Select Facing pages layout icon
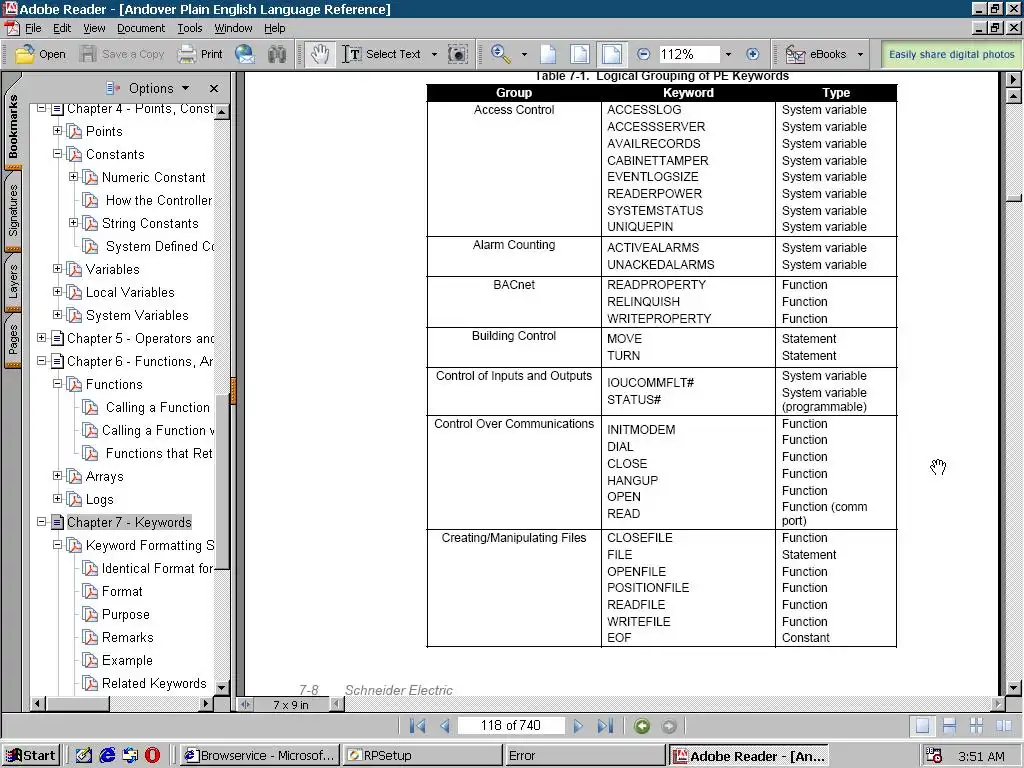Image resolution: width=1024 pixels, height=768 pixels. (1004, 726)
